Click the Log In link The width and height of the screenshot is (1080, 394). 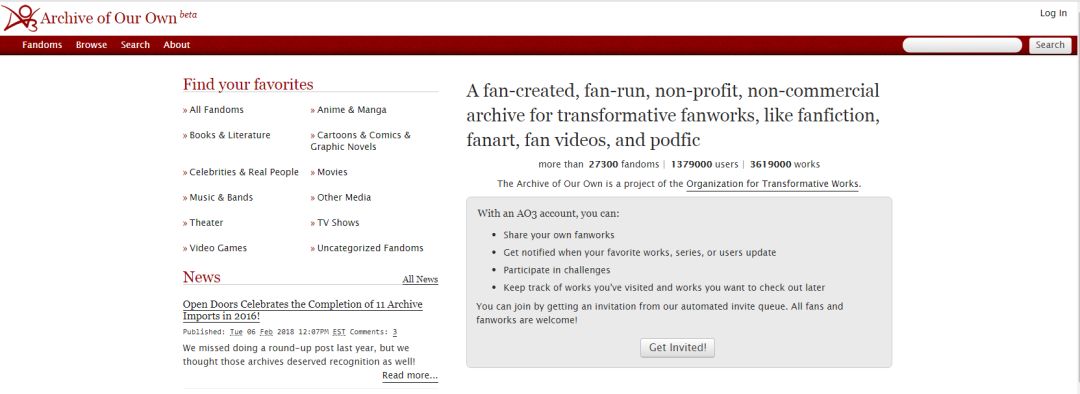coord(1053,13)
